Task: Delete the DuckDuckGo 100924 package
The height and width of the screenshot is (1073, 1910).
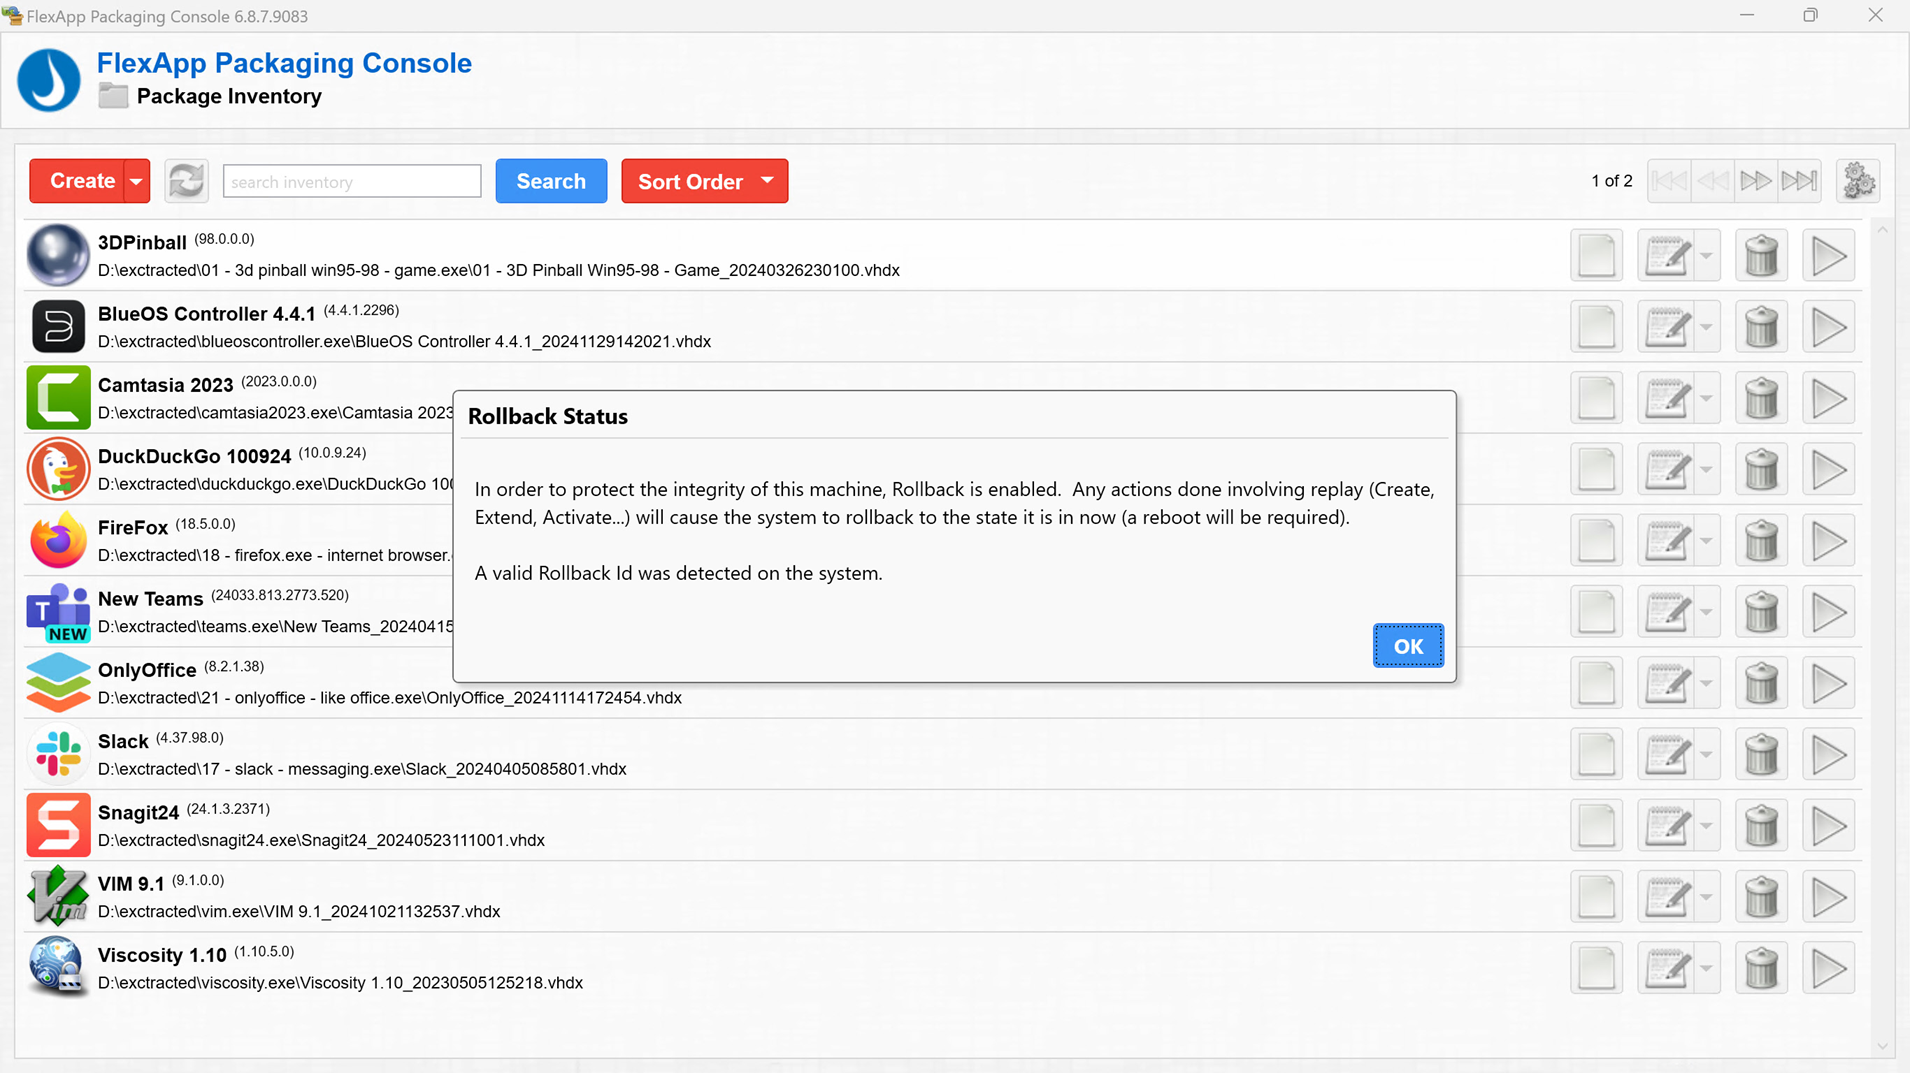Action: click(x=1761, y=470)
